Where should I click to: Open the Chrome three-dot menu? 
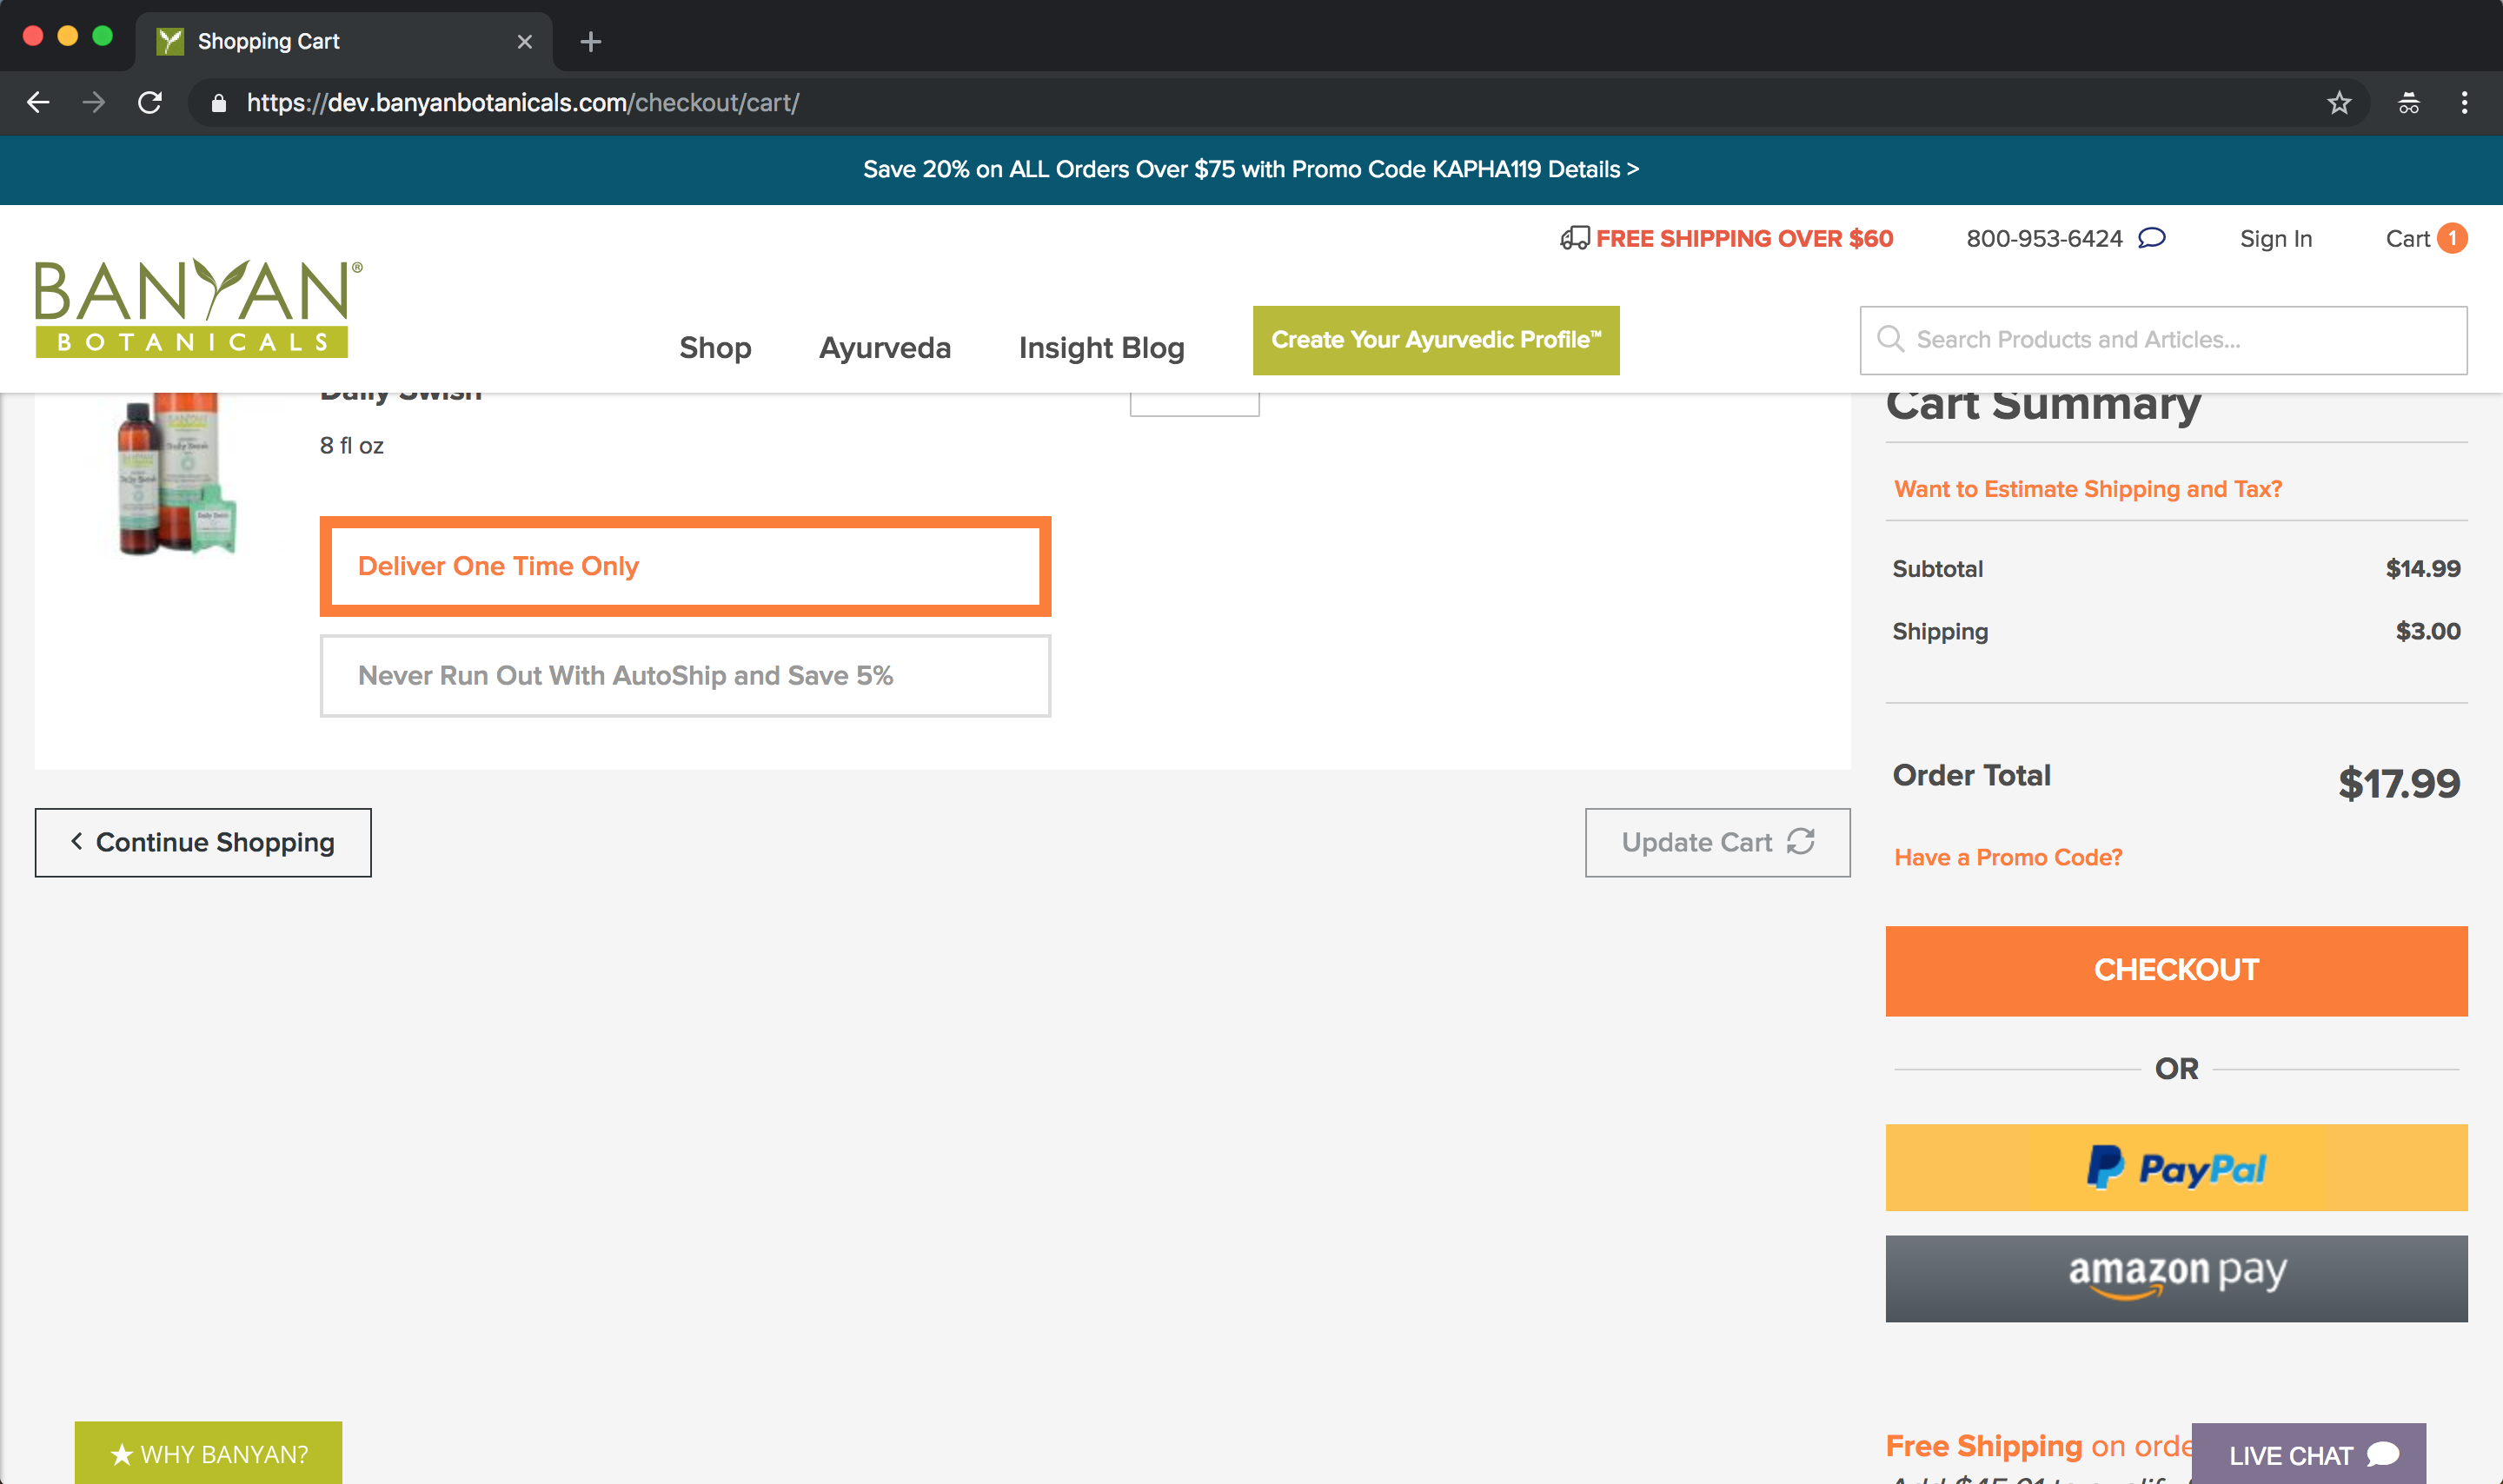point(2464,102)
